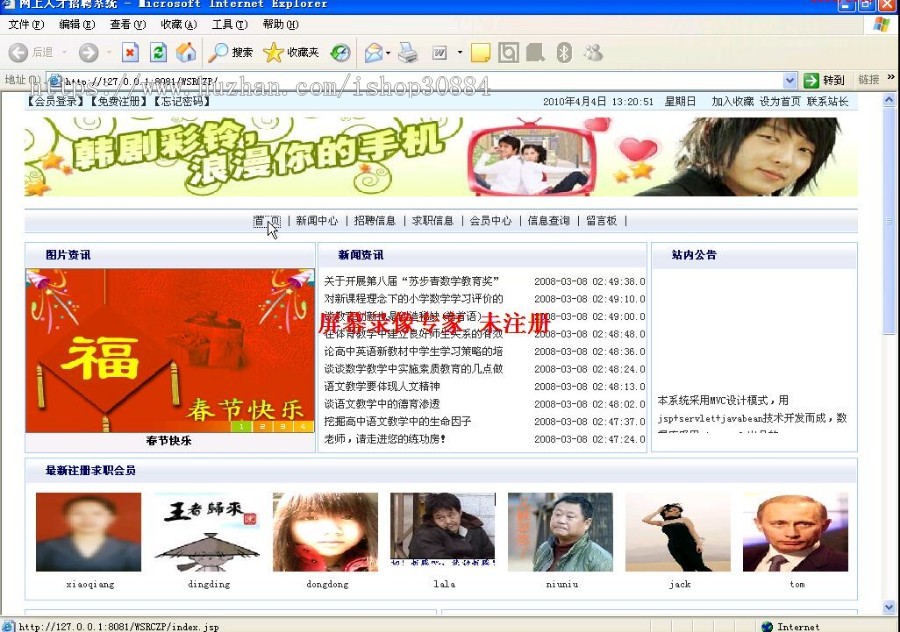Click the Internet zone icon in status bar

[767, 625]
